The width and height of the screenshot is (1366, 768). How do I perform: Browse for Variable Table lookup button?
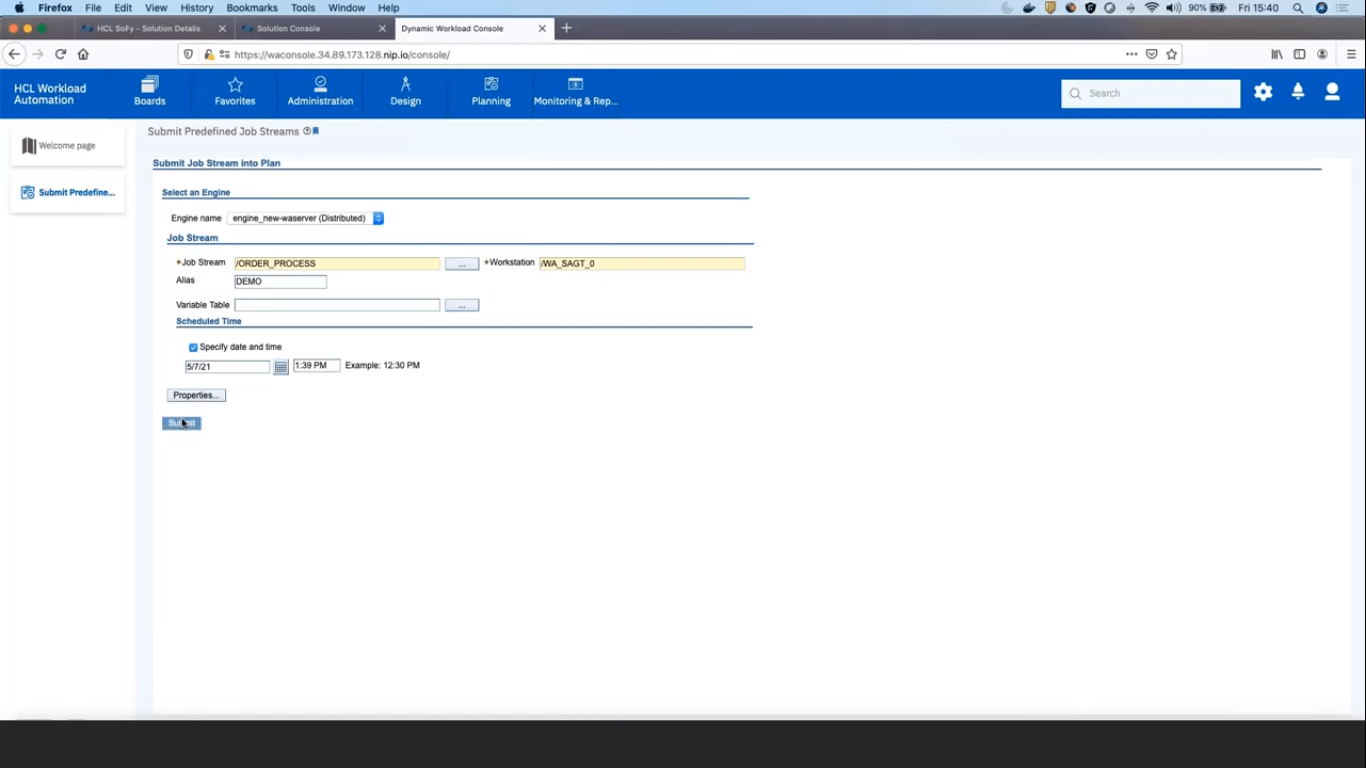(461, 306)
